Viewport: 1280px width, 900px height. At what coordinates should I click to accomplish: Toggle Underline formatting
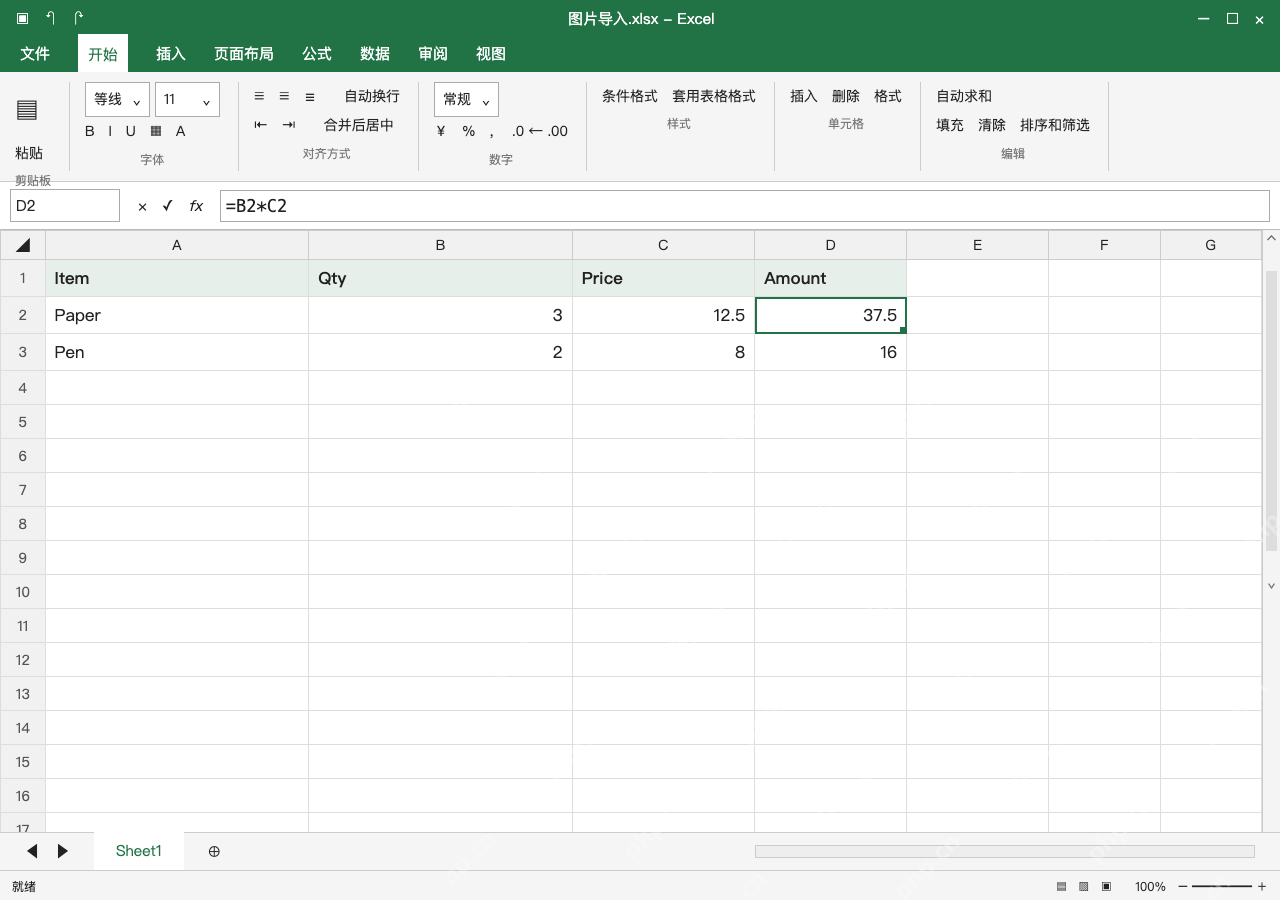coord(130,131)
